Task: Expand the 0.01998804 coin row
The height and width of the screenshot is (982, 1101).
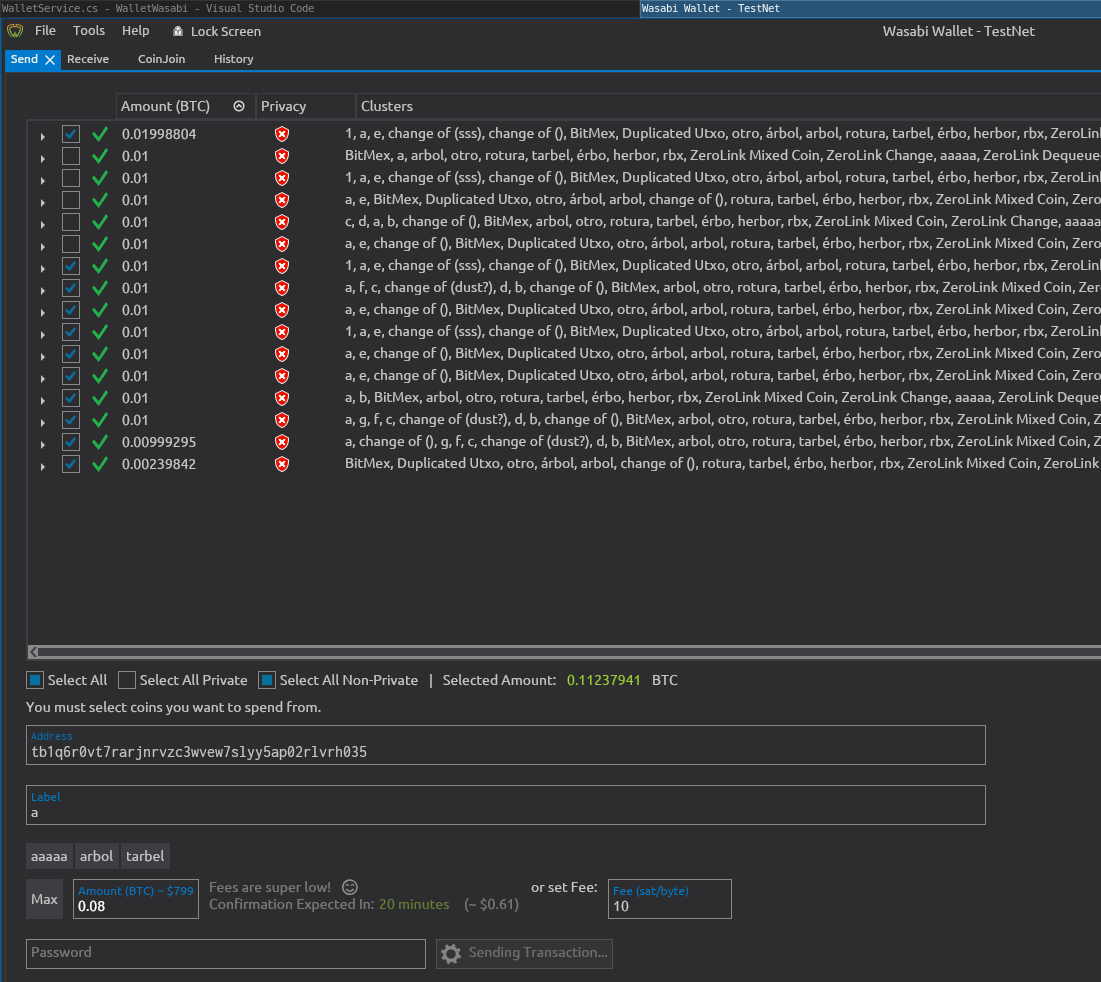Action: (x=43, y=136)
